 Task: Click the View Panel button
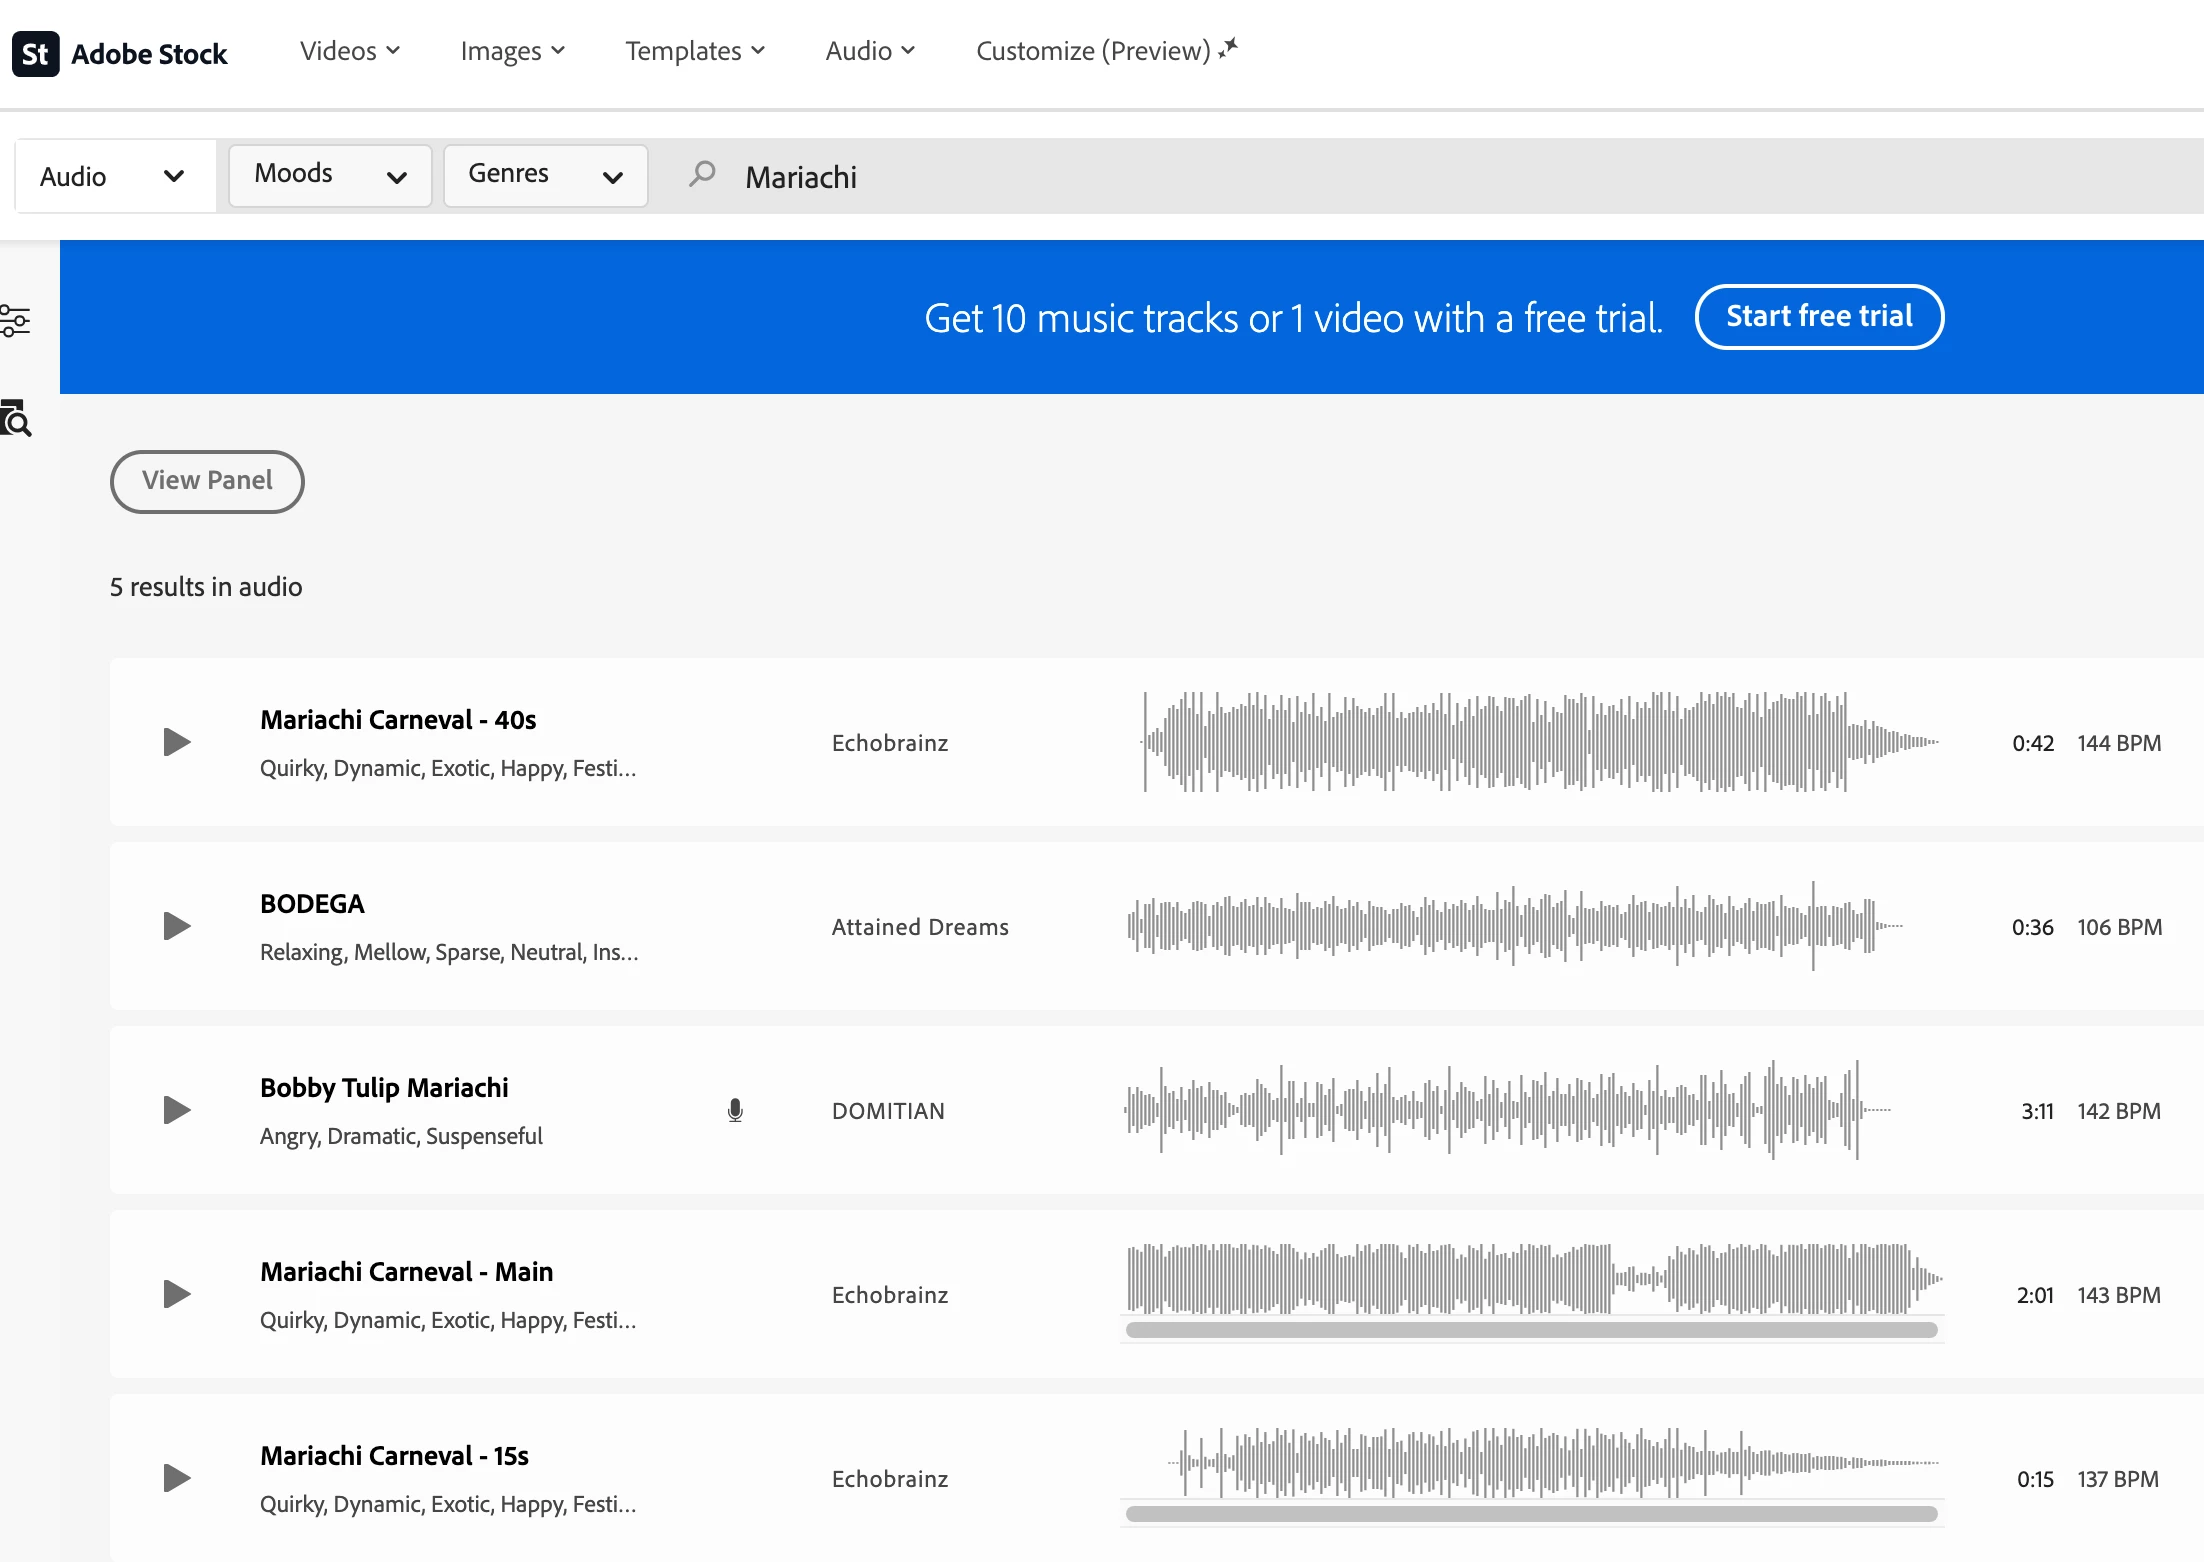pyautogui.click(x=207, y=481)
